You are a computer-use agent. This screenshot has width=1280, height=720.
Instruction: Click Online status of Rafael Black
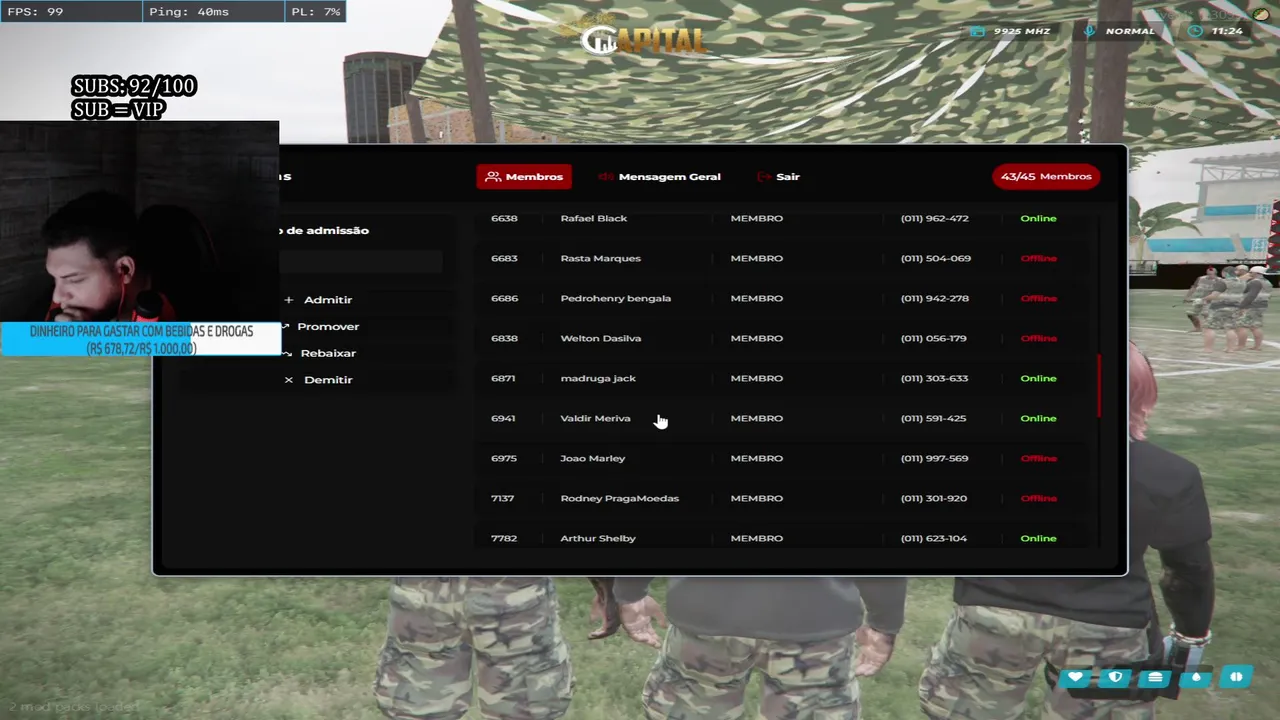point(1038,218)
